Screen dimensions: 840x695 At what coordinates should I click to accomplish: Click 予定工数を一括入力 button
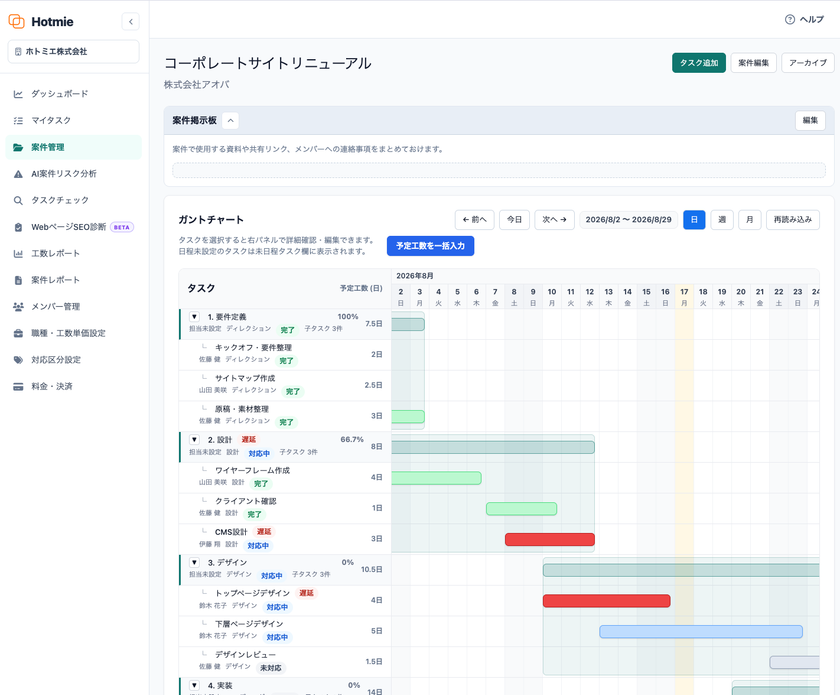[430, 246]
